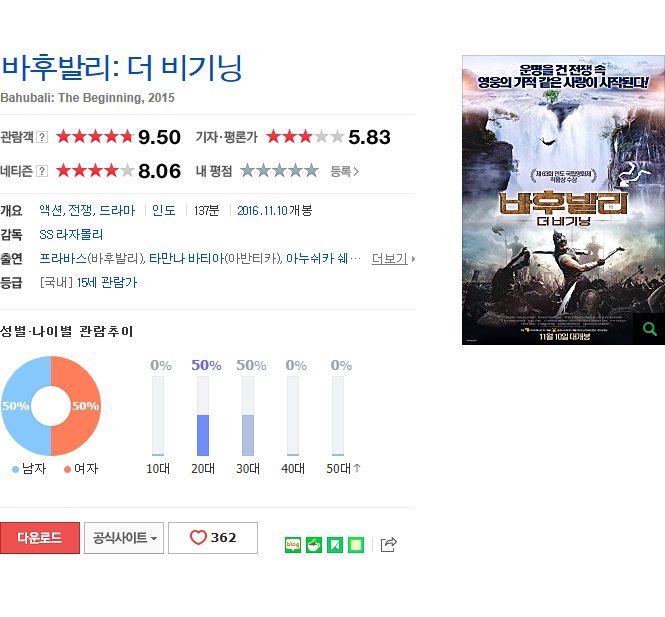Set my rating on gray stars
The height and width of the screenshot is (617, 665).
(x=279, y=170)
